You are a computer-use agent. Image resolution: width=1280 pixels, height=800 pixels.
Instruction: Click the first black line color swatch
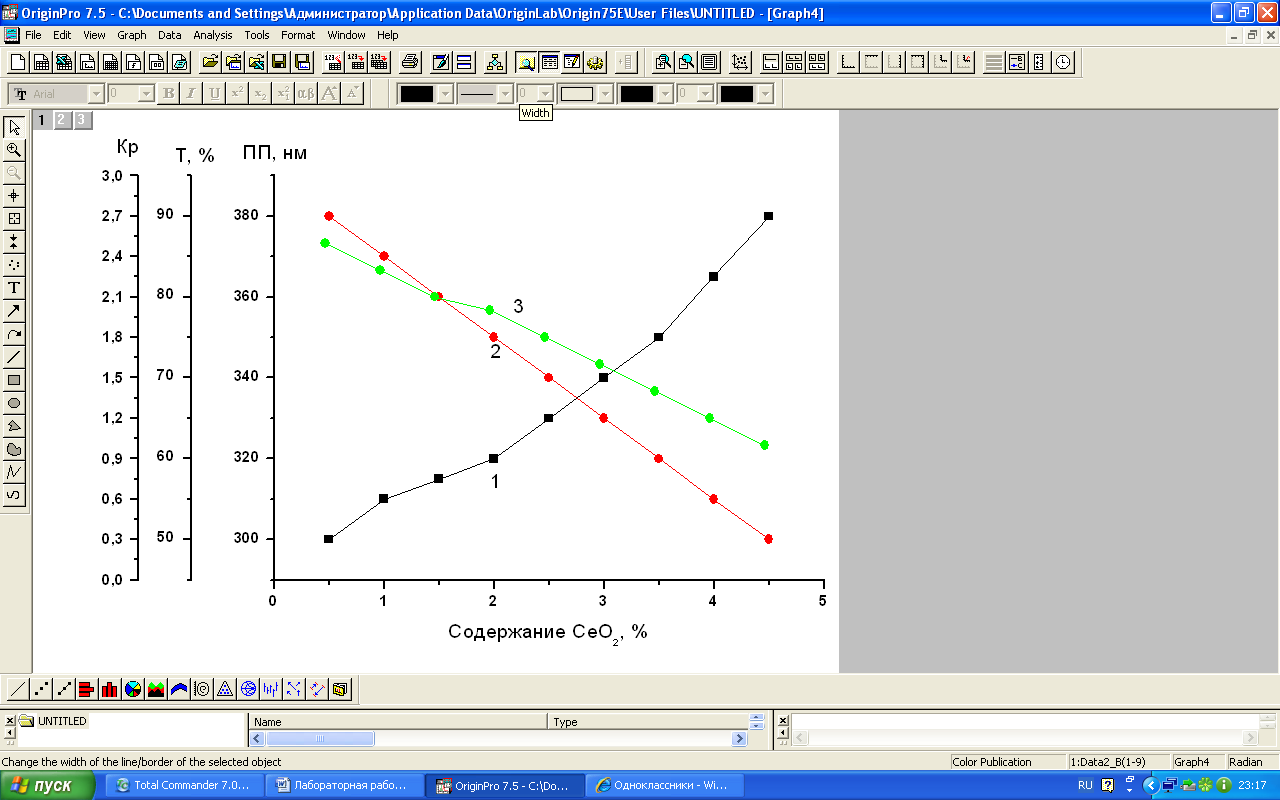click(x=417, y=93)
